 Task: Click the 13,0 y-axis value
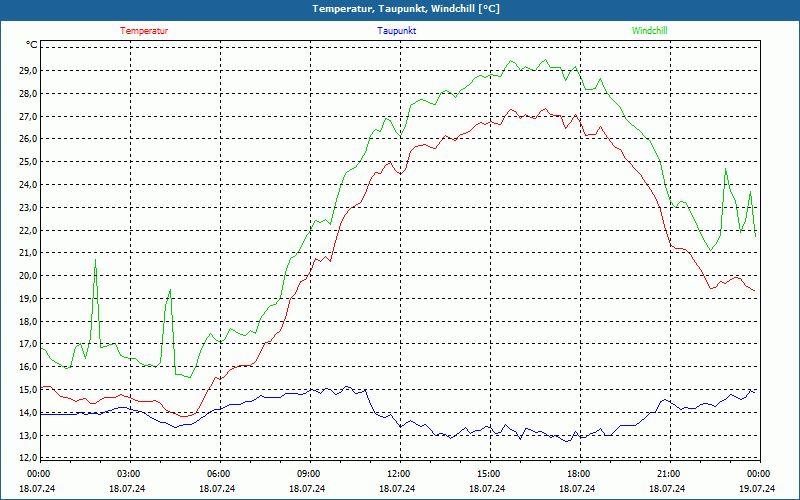click(28, 436)
